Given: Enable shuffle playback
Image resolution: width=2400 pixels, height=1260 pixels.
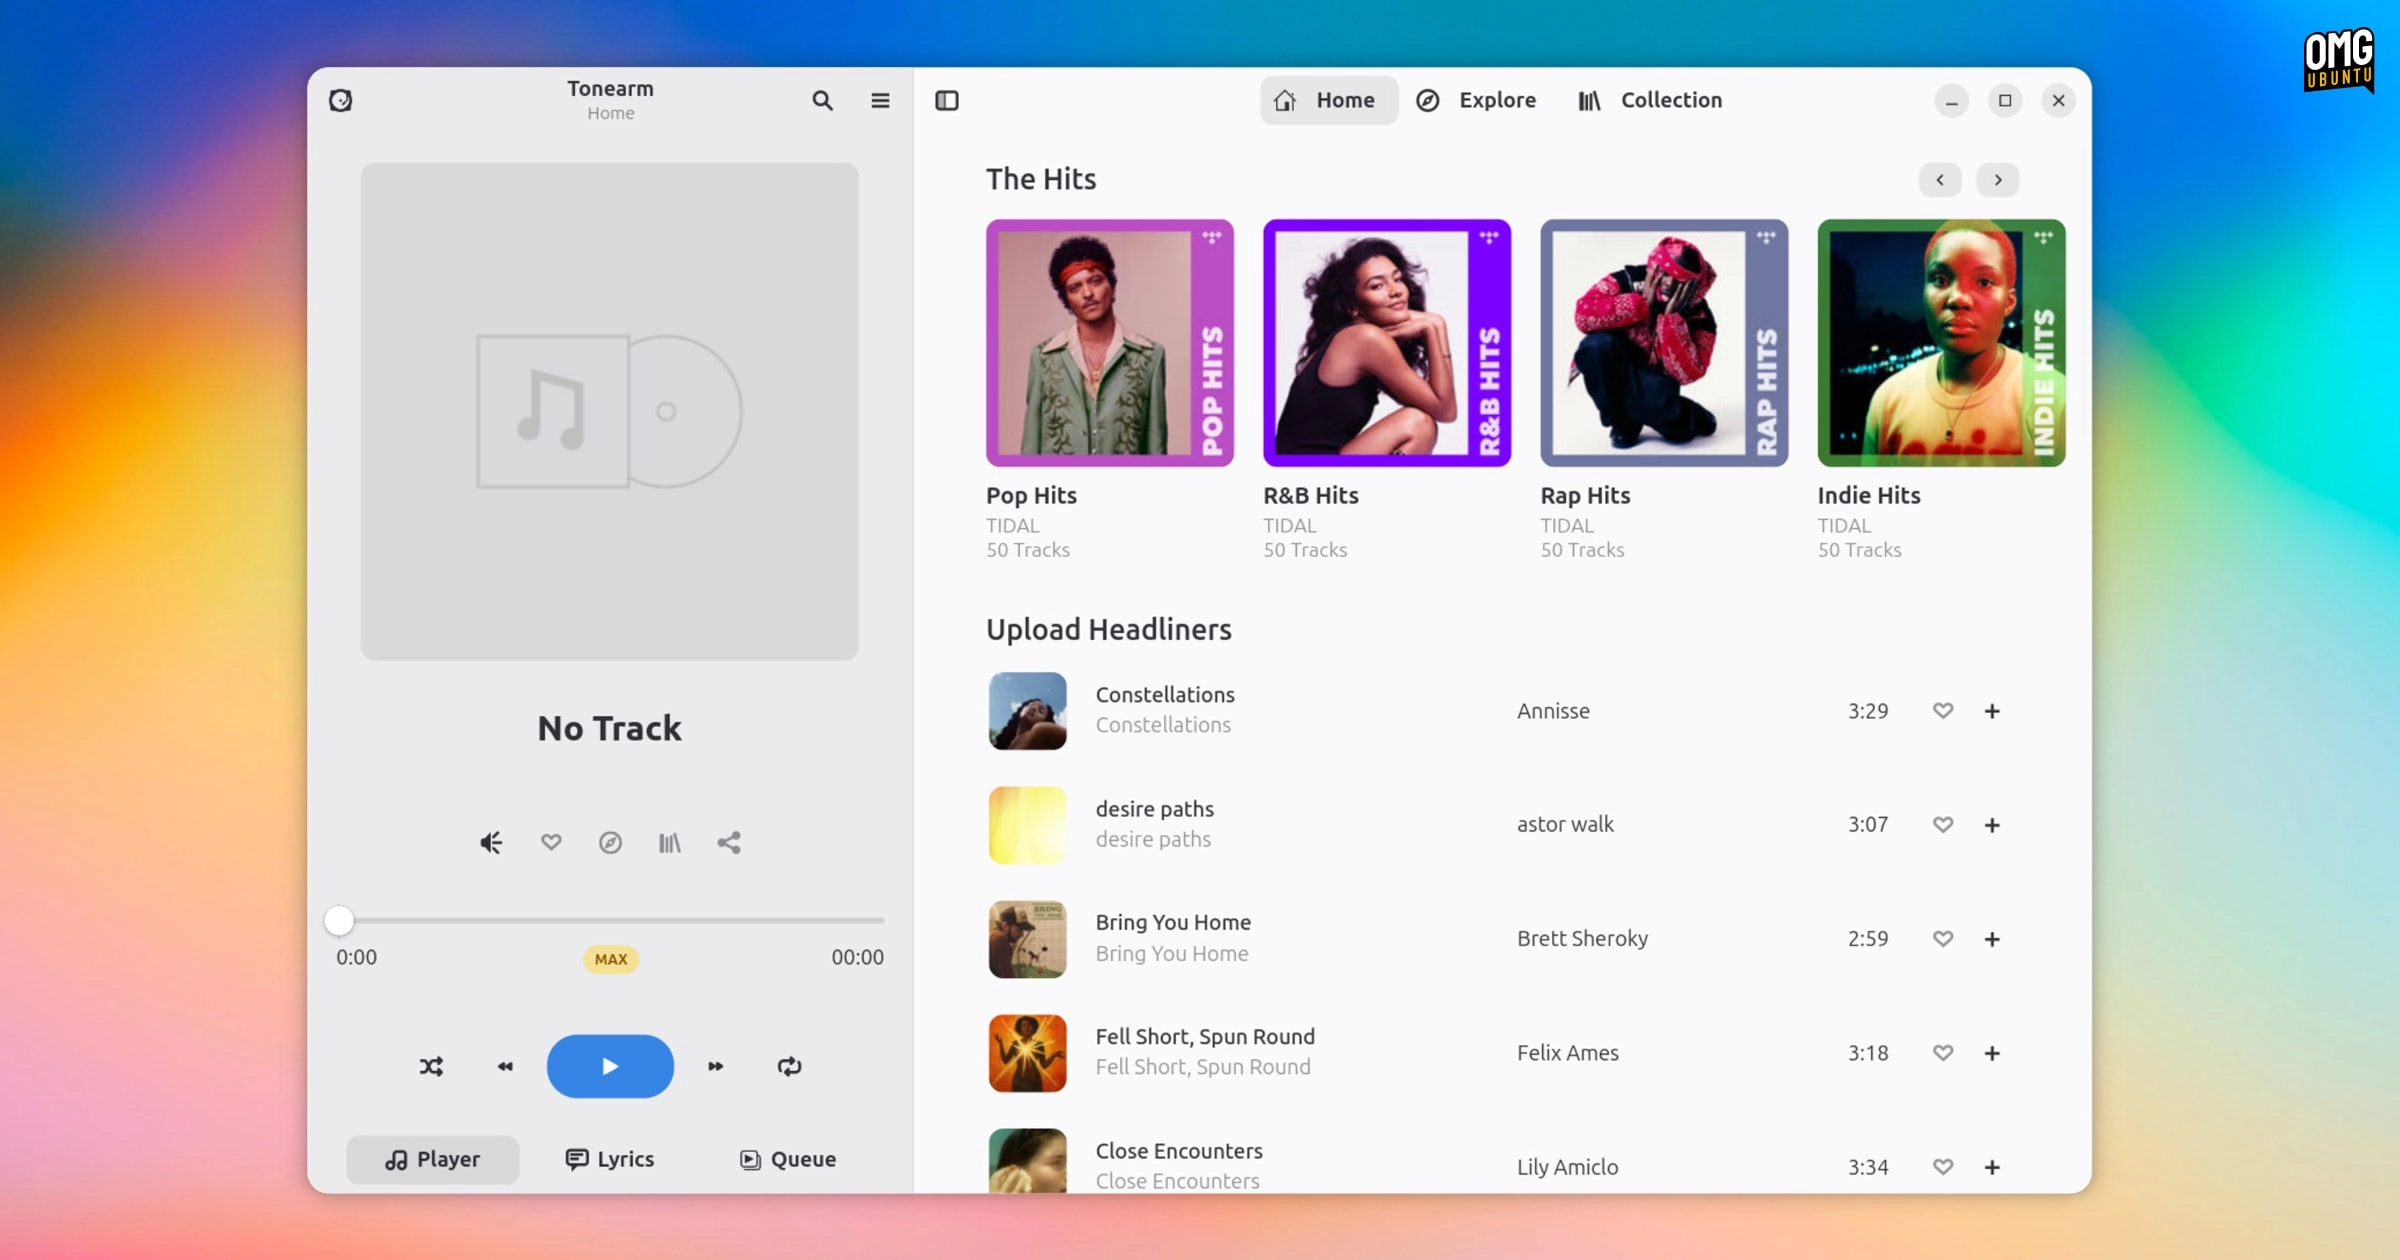Looking at the screenshot, I should pos(431,1066).
